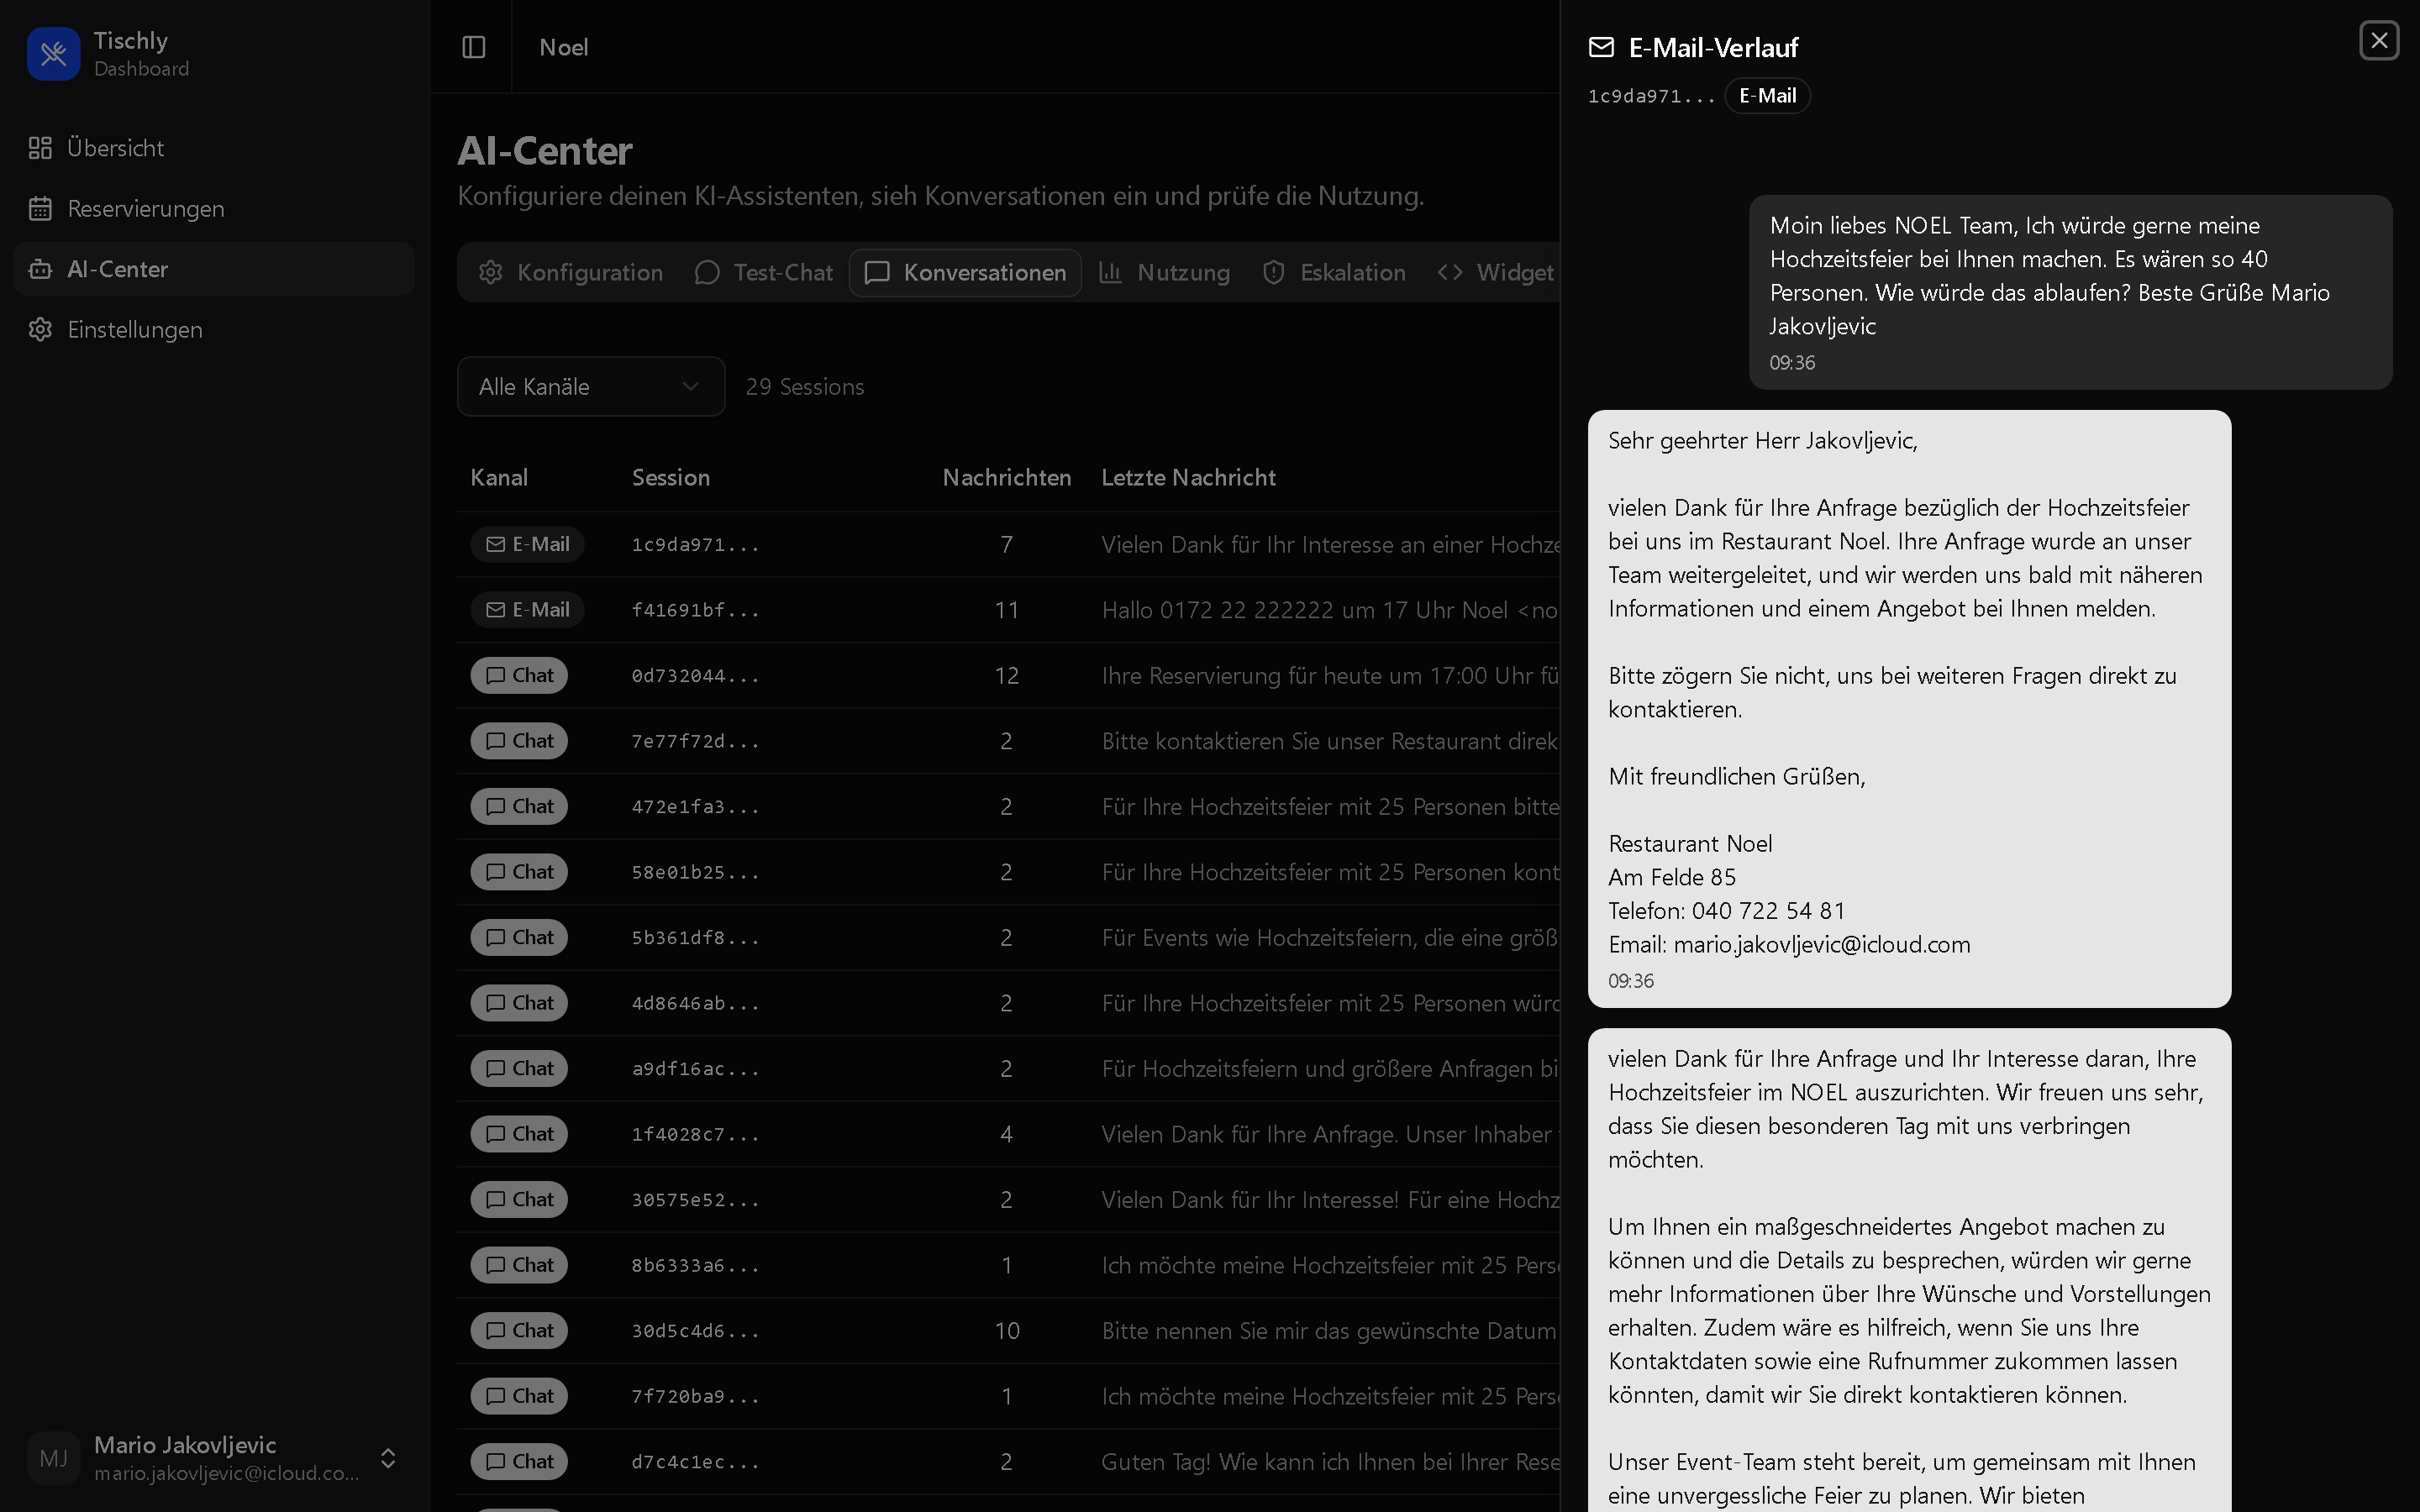Close the E-Mail-Verlauf panel
This screenshot has height=1512, width=2420.
2379,41
